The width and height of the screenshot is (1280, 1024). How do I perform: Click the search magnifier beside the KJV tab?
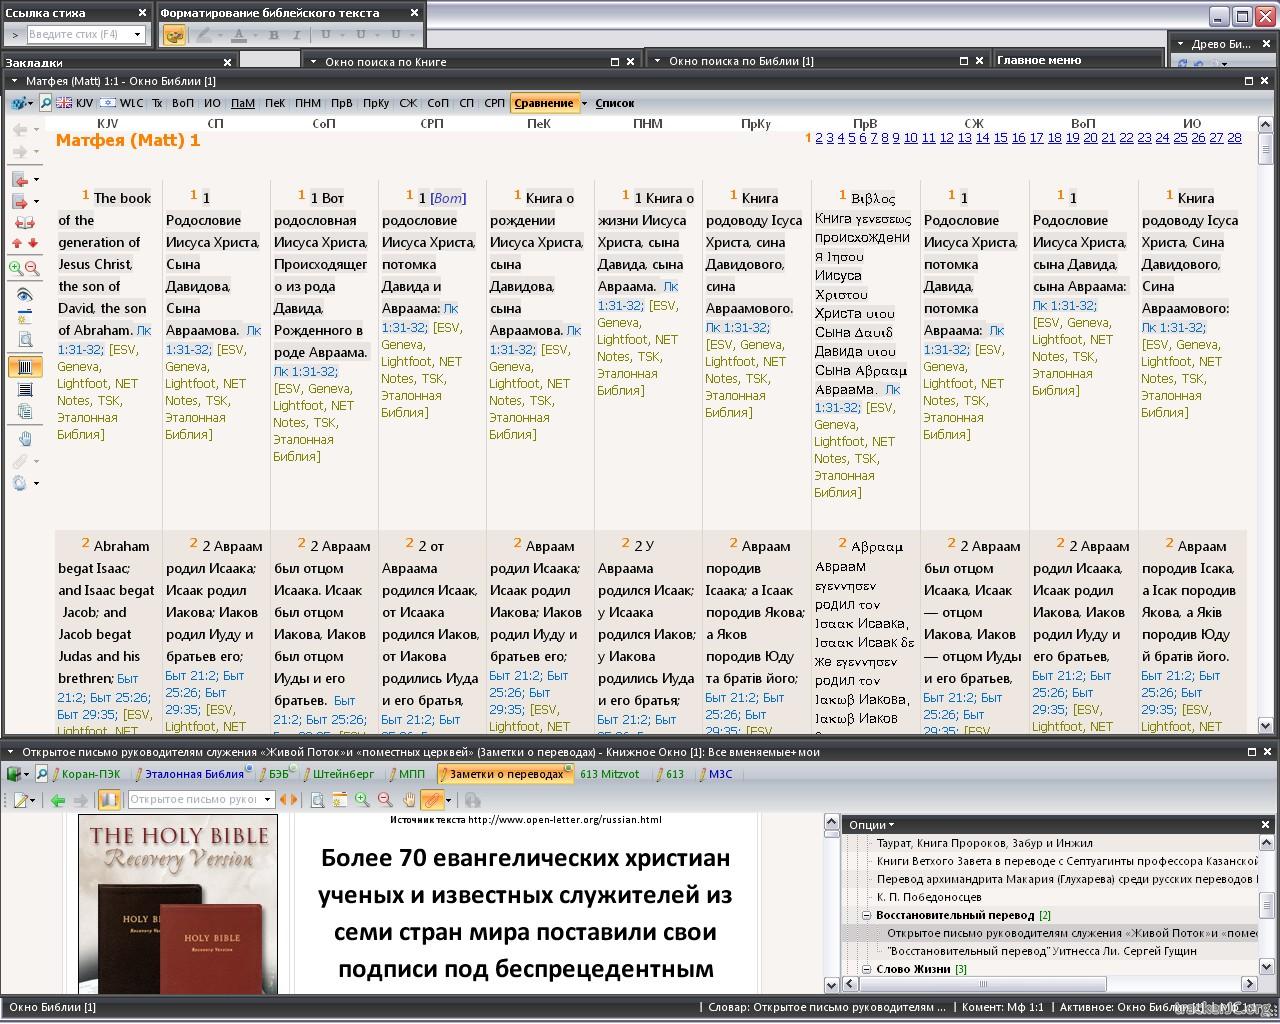(44, 103)
